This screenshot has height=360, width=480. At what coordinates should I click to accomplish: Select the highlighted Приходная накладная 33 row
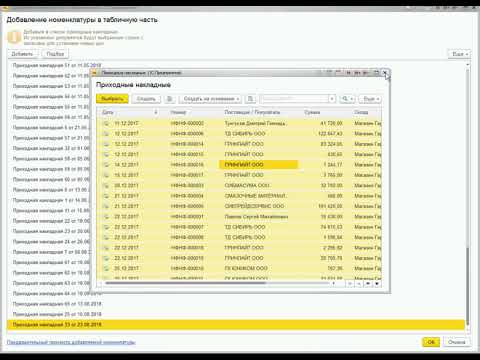[x=236, y=324]
